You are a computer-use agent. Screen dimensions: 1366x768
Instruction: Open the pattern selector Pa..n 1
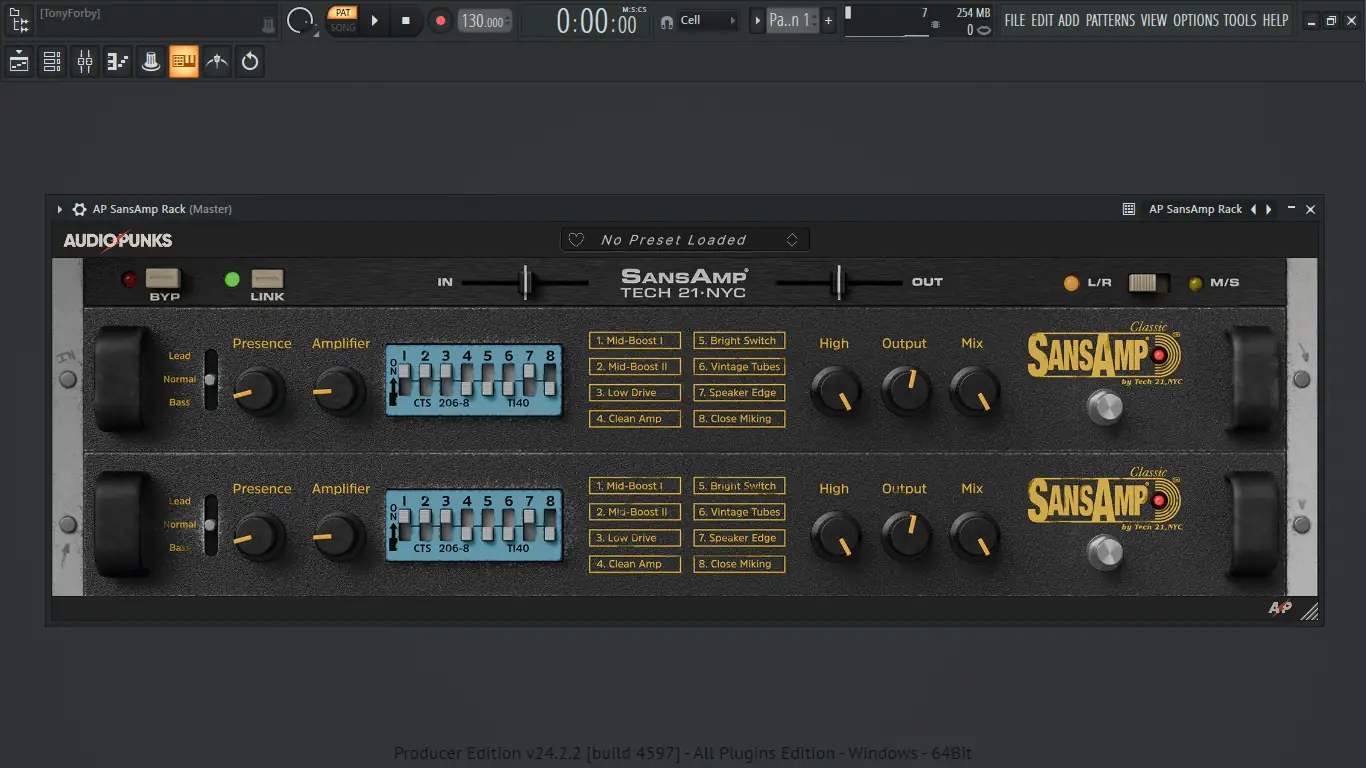[792, 20]
